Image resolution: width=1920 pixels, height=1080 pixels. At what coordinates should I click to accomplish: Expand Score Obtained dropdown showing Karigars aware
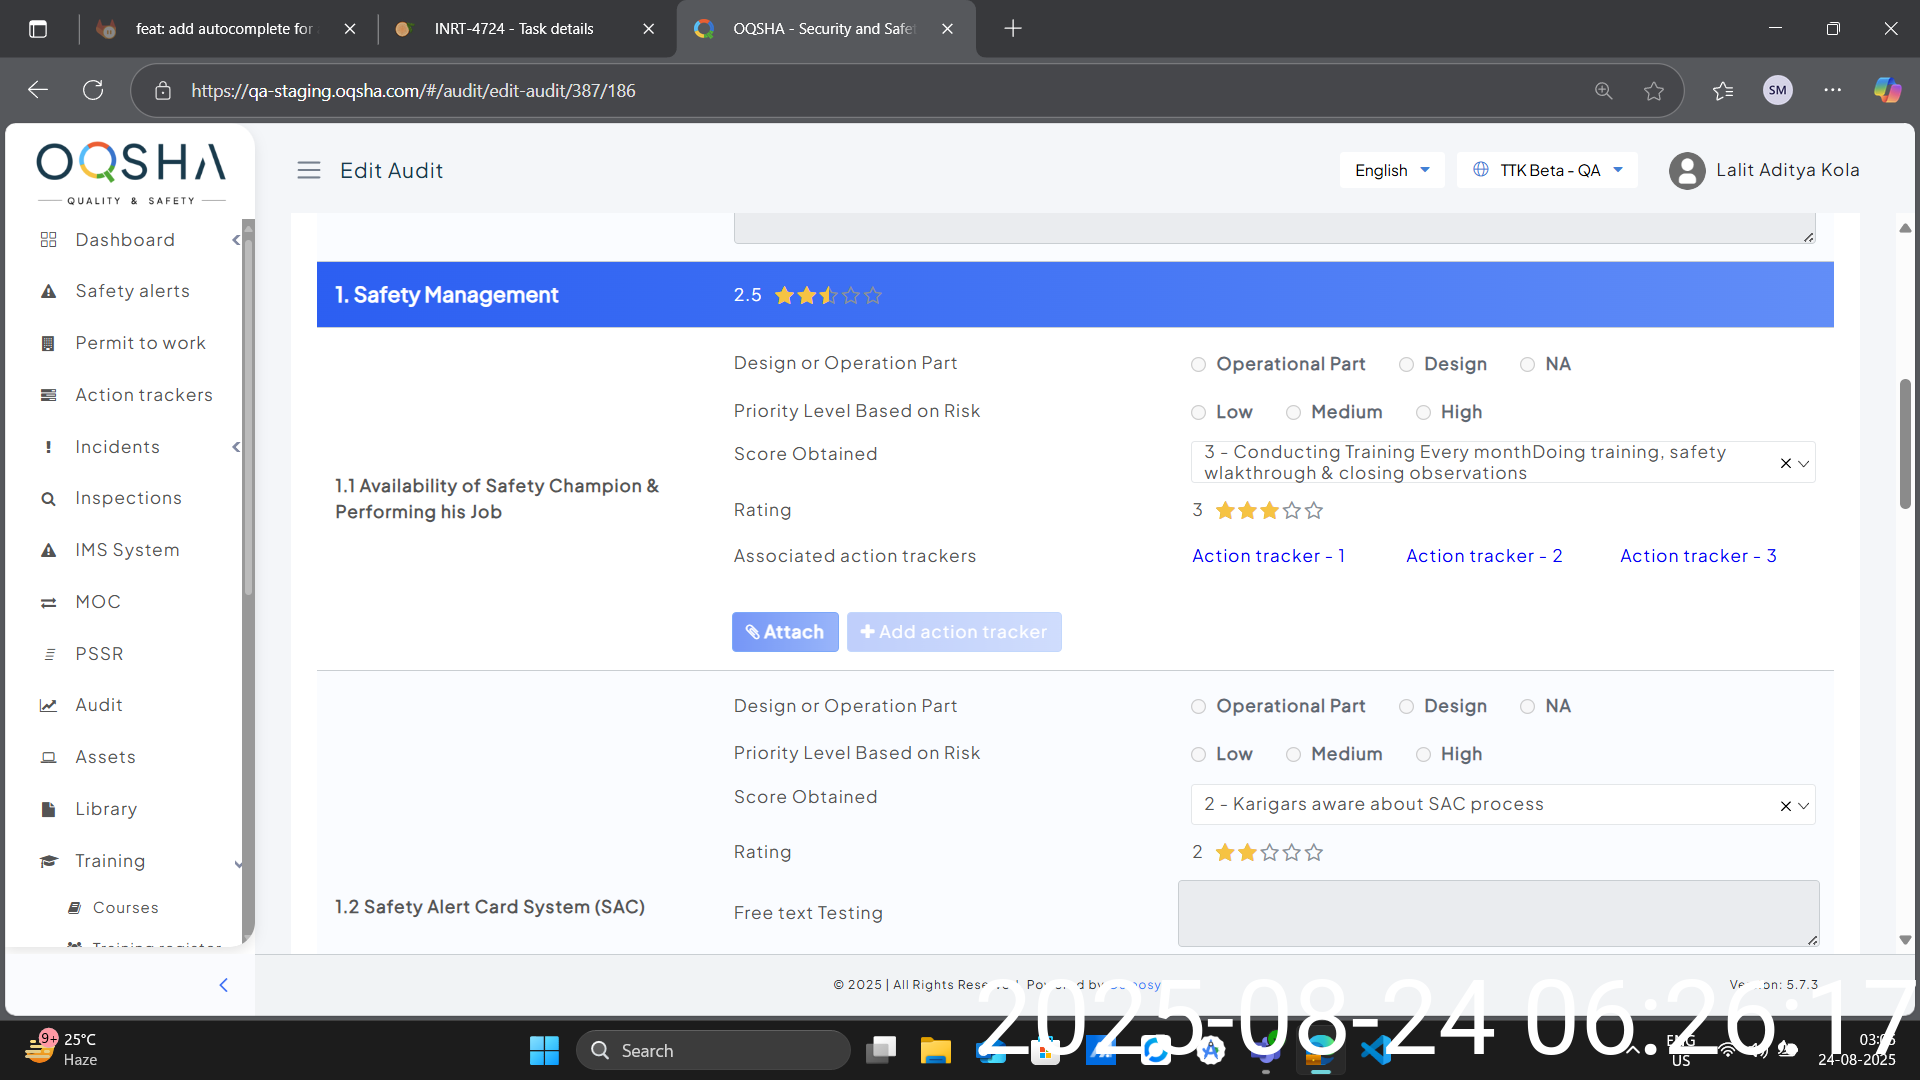pos(1803,806)
